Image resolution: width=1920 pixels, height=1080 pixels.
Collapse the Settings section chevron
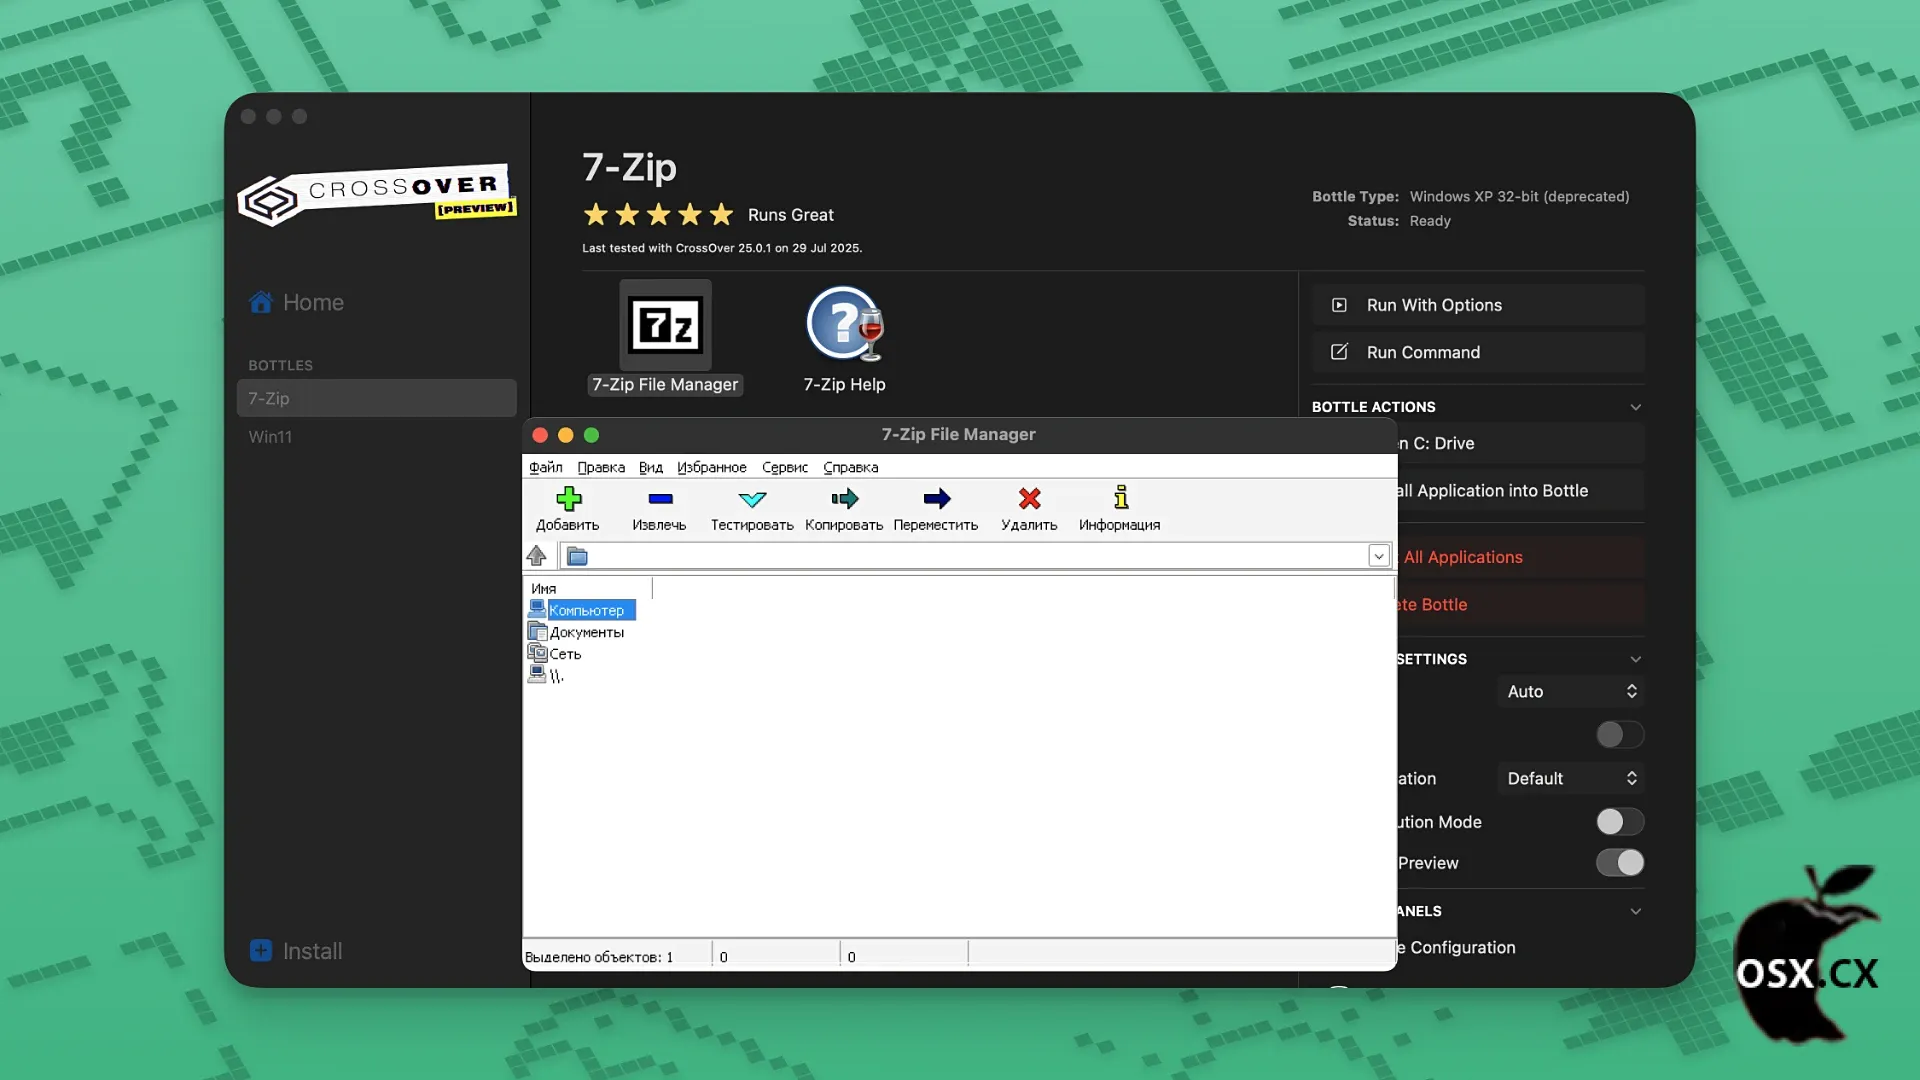(1636, 659)
